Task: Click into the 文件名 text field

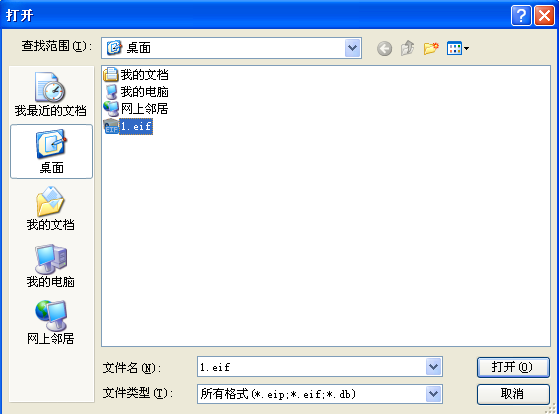Action: coord(312,367)
